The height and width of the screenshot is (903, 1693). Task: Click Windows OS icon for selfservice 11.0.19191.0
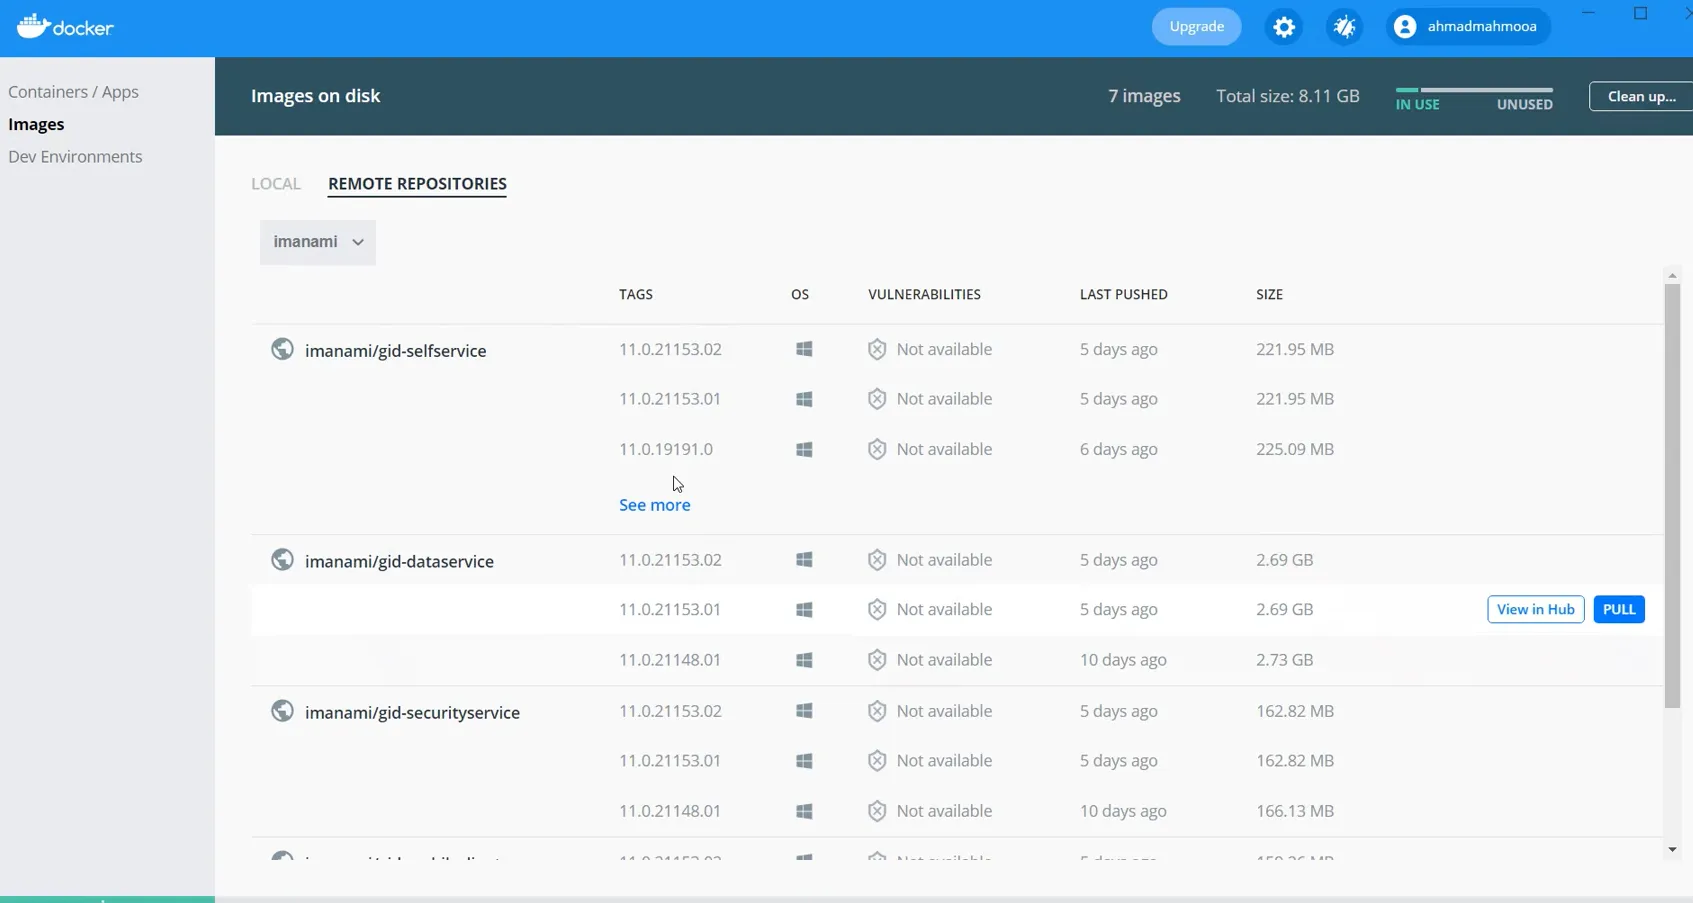pyautogui.click(x=804, y=450)
